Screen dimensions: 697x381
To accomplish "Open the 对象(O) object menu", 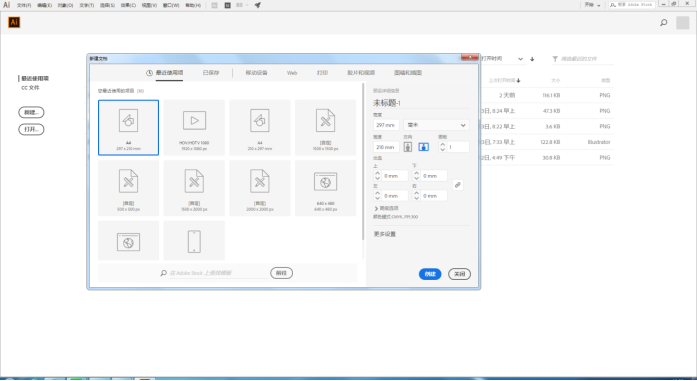I will tap(65, 5).
